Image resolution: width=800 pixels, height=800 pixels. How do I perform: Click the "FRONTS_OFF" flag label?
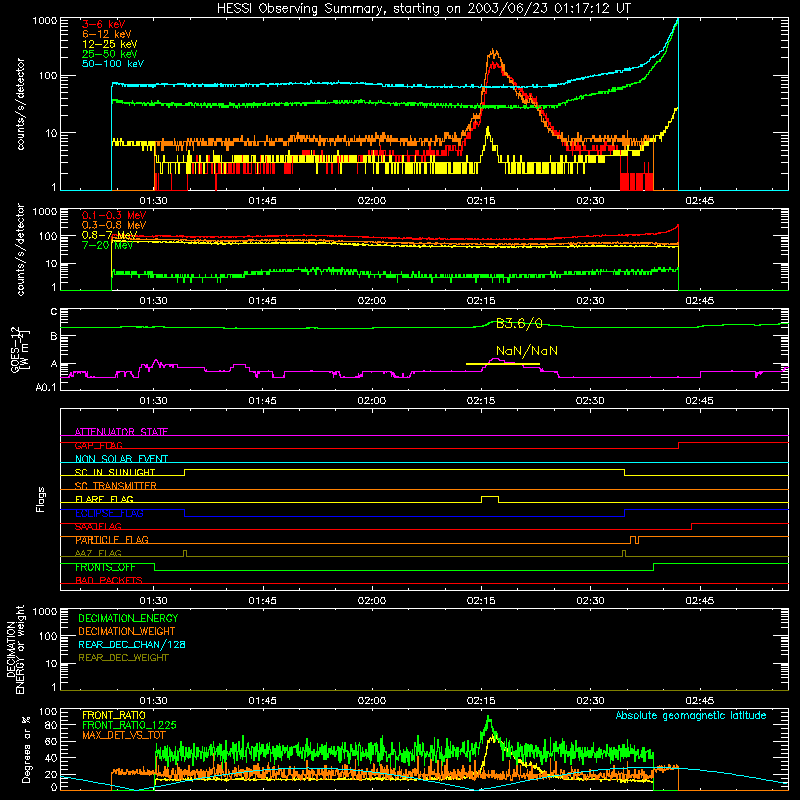(105, 567)
